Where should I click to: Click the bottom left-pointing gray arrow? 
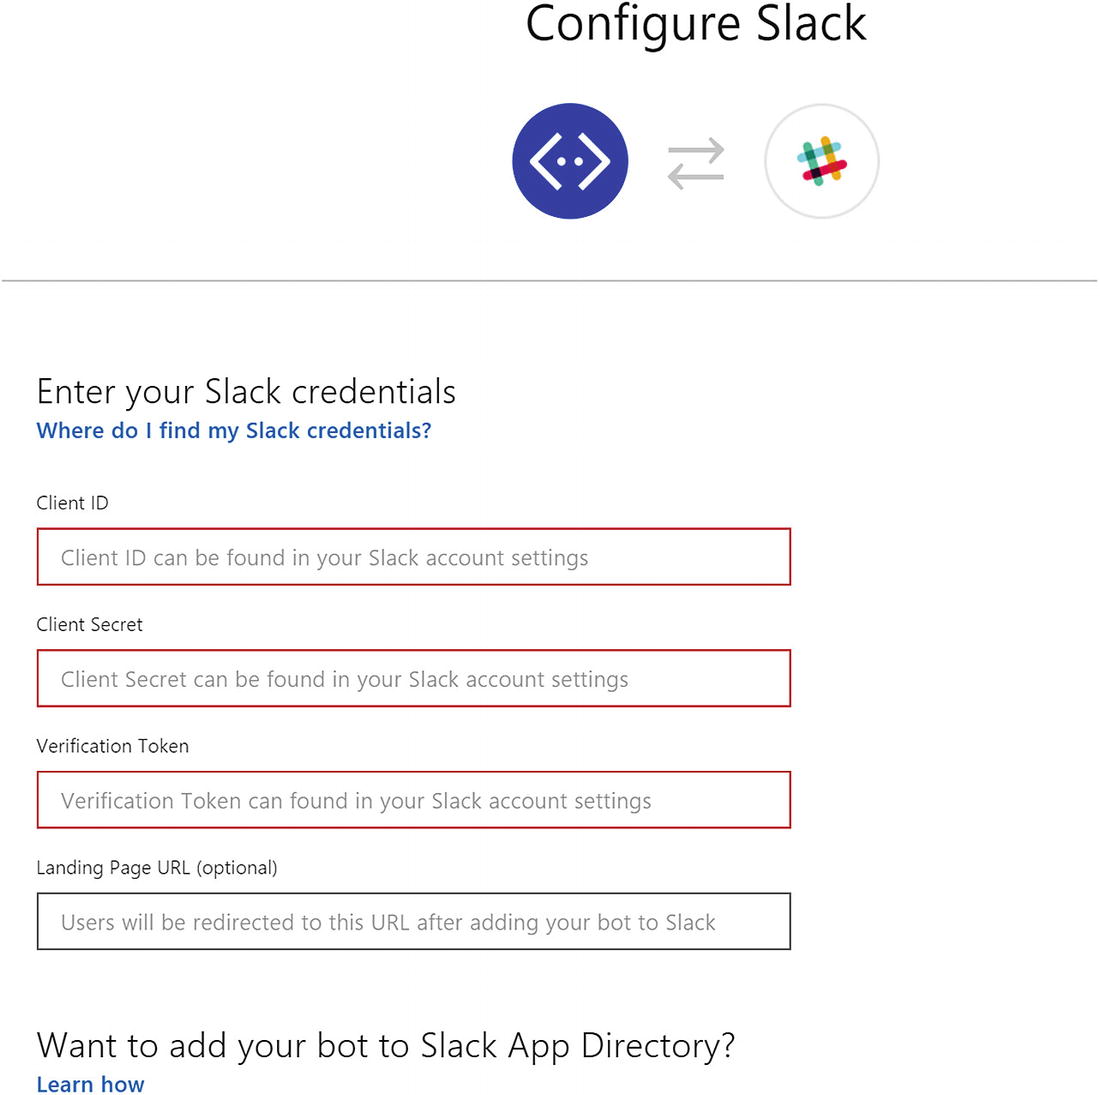click(695, 176)
